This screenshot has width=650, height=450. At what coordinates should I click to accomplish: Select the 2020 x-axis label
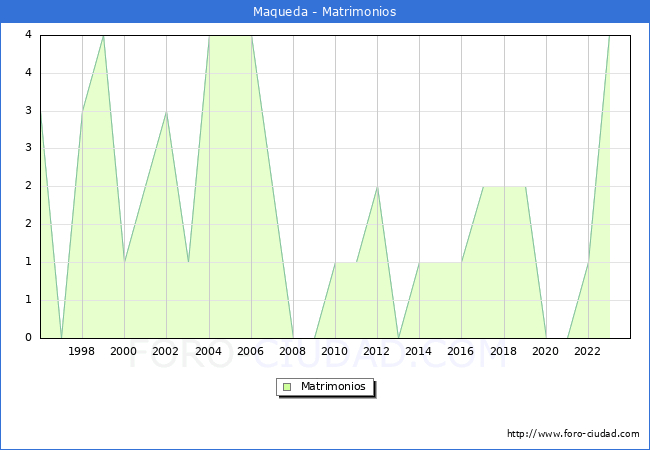coord(546,351)
